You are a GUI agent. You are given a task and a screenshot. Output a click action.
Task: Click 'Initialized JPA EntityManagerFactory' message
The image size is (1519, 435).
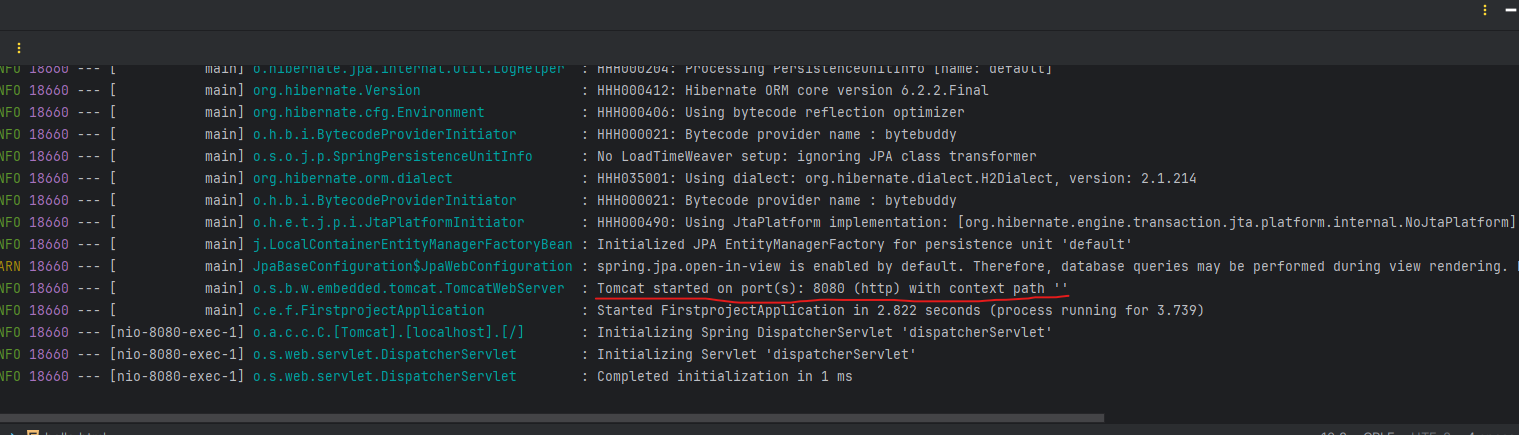click(864, 244)
